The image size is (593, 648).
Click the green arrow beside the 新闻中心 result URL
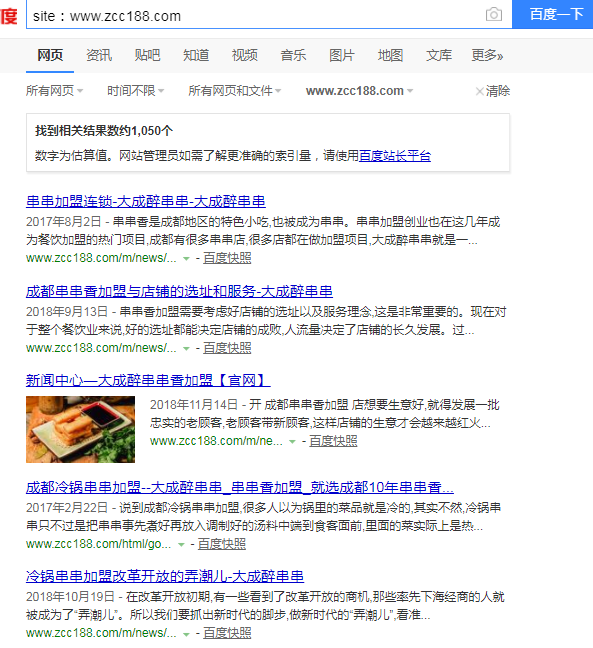[292, 442]
